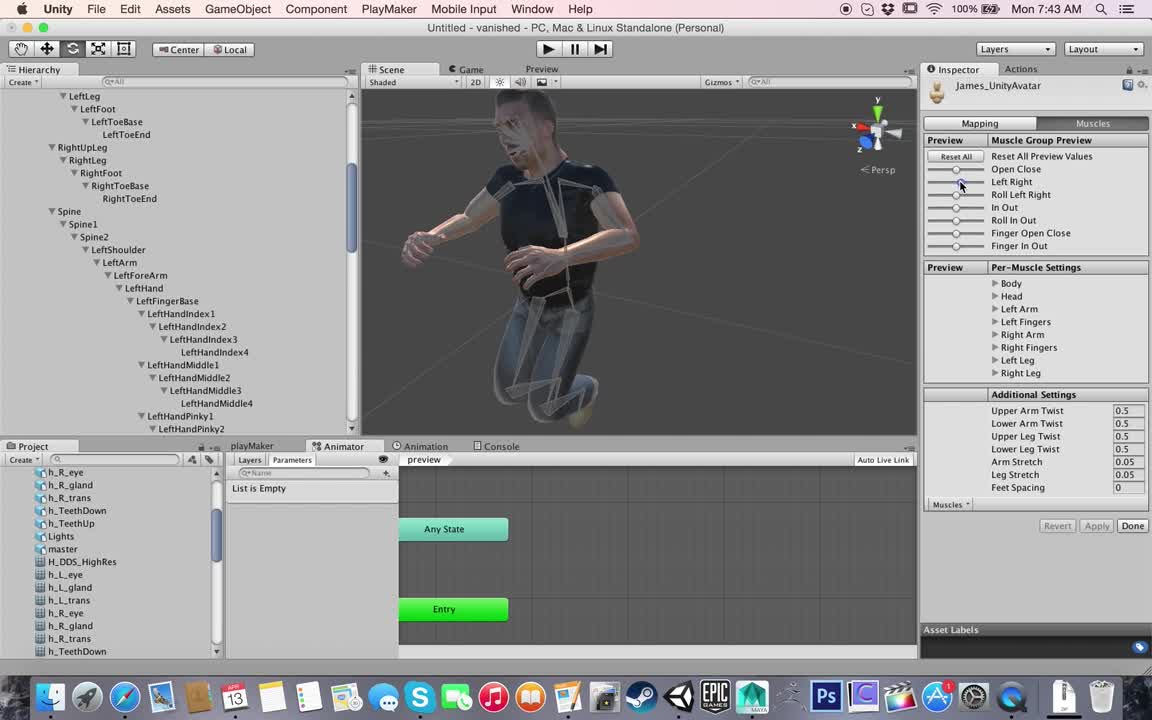The image size is (1152, 720).
Task: Toggle scene effects image icon
Action: [x=542, y=82]
